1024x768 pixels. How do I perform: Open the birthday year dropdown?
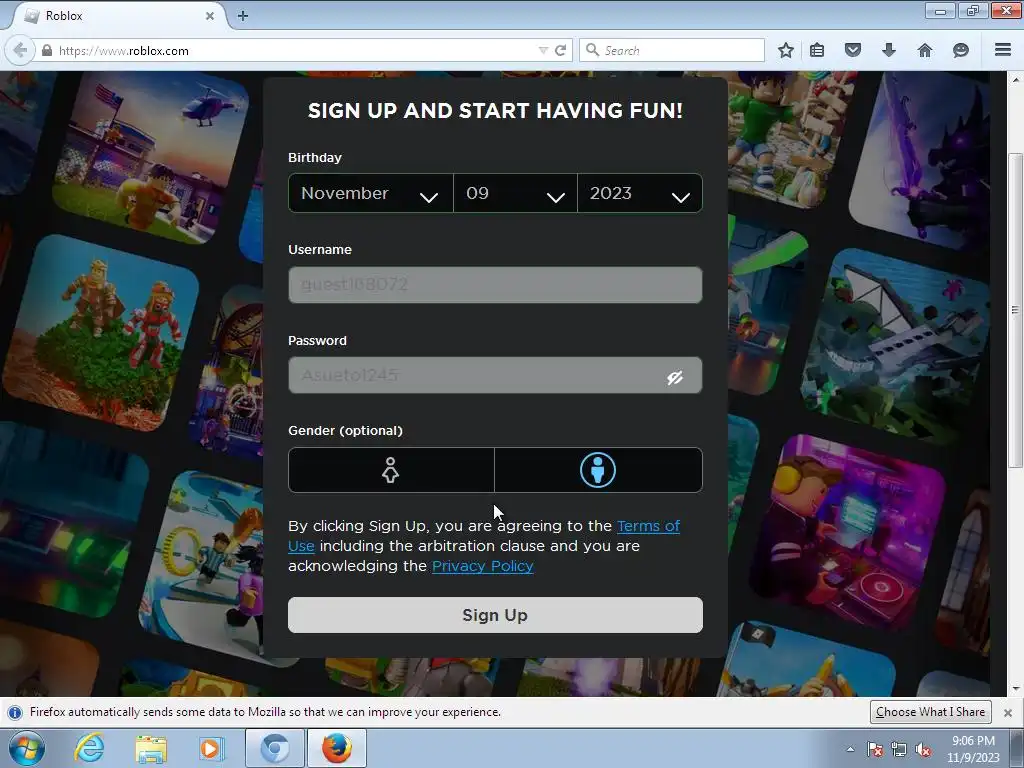coord(640,193)
